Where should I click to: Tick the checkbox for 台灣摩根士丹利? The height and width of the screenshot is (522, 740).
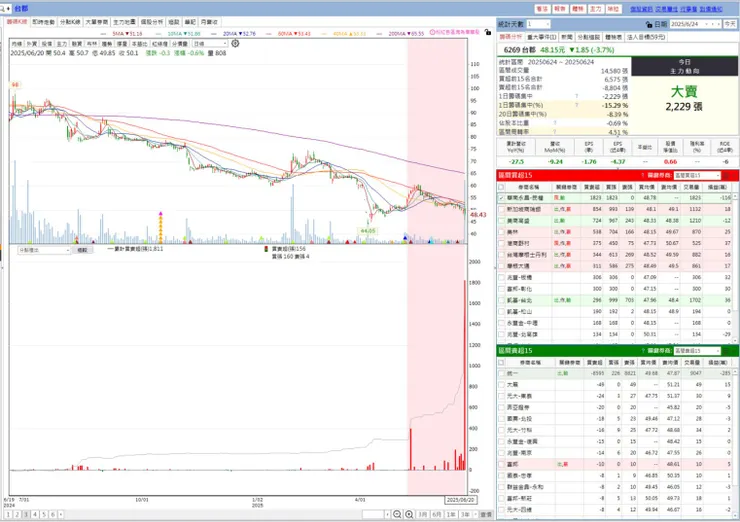(x=501, y=255)
